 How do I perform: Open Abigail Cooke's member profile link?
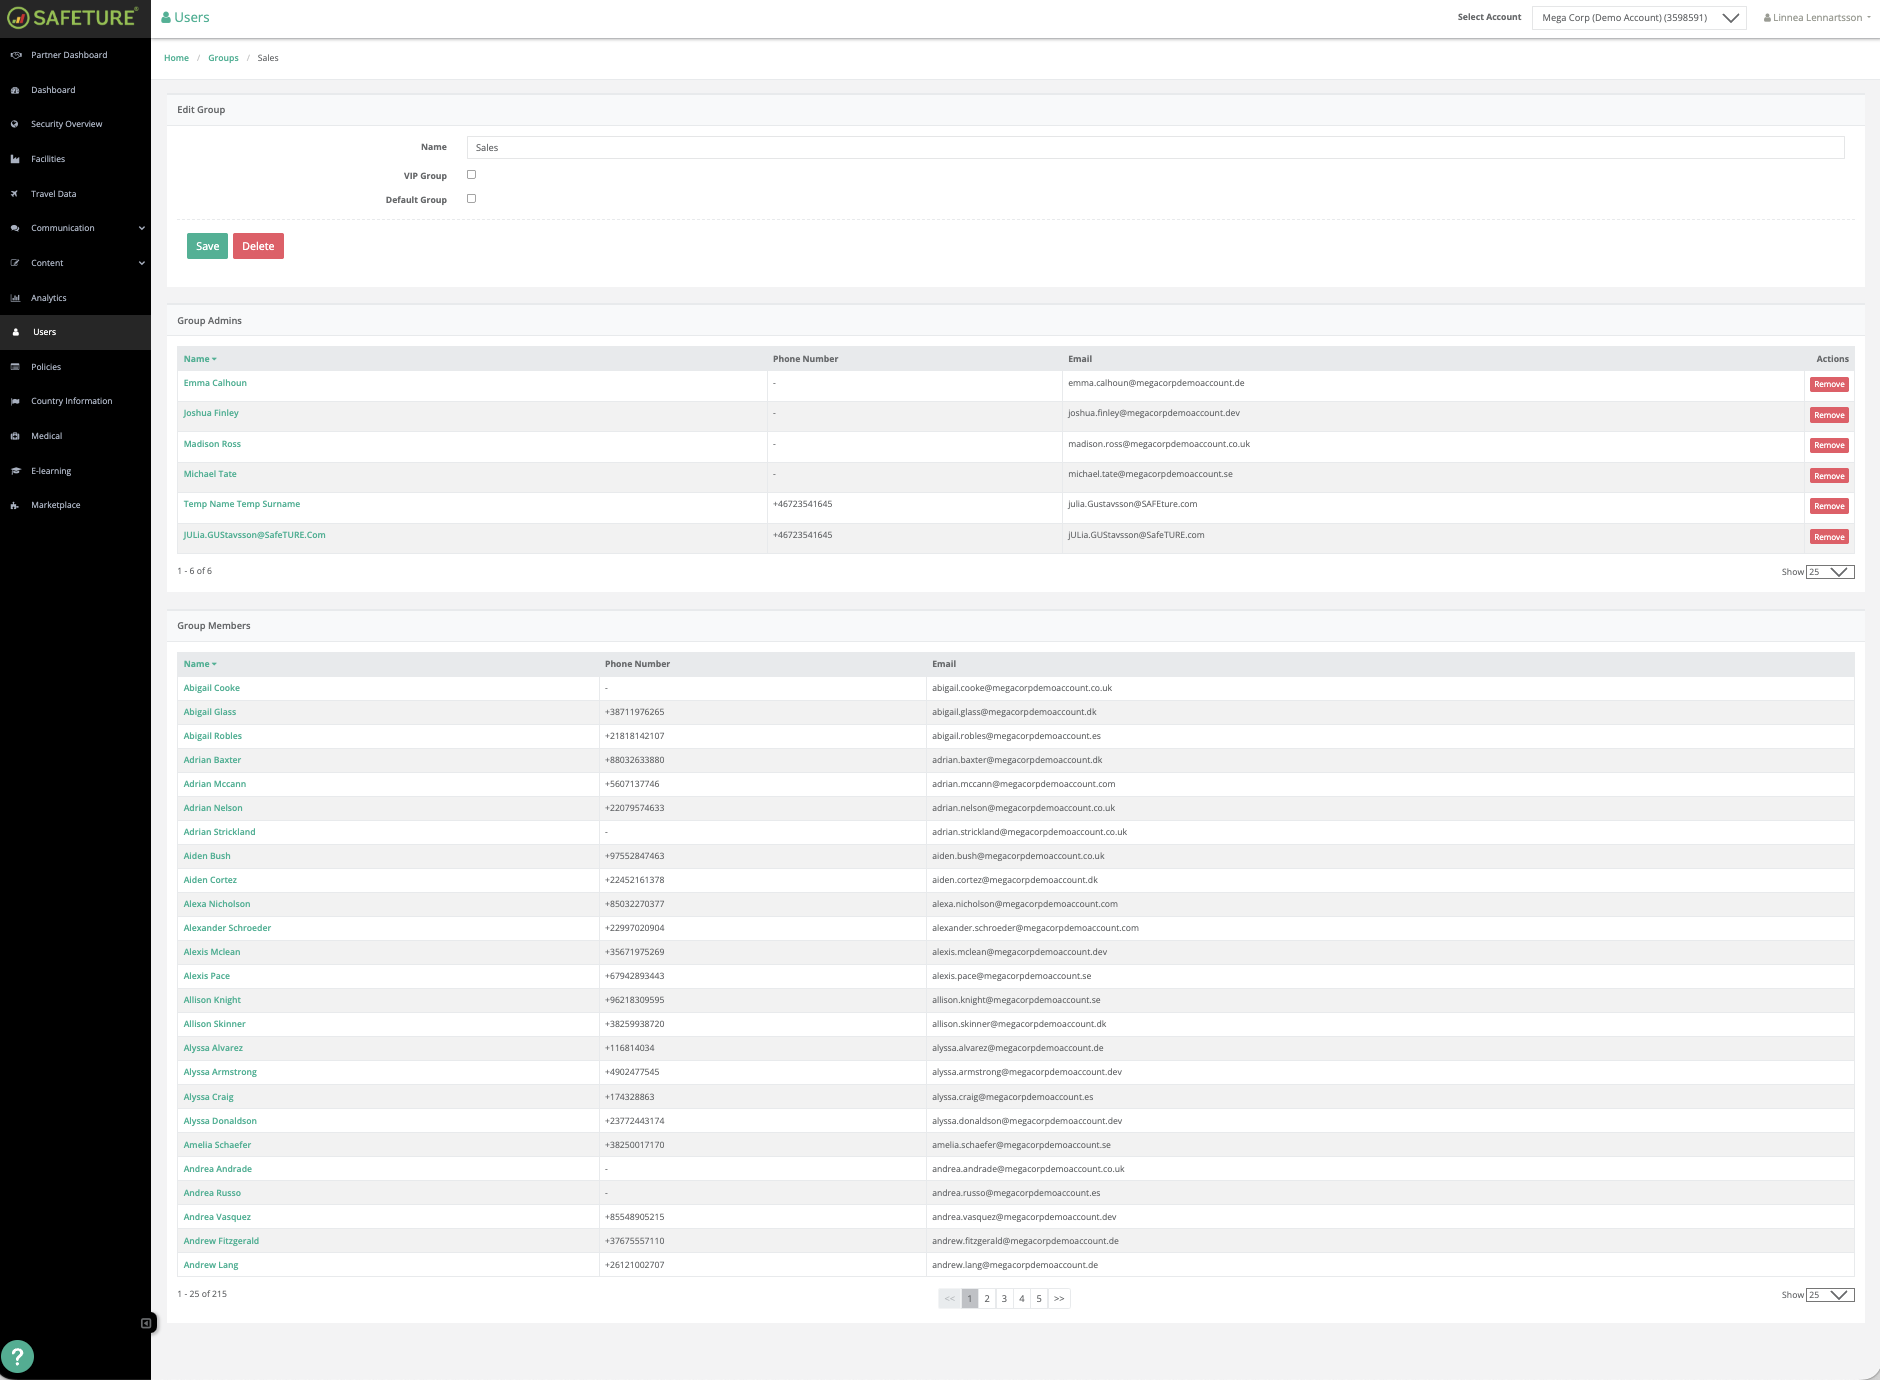pyautogui.click(x=211, y=688)
